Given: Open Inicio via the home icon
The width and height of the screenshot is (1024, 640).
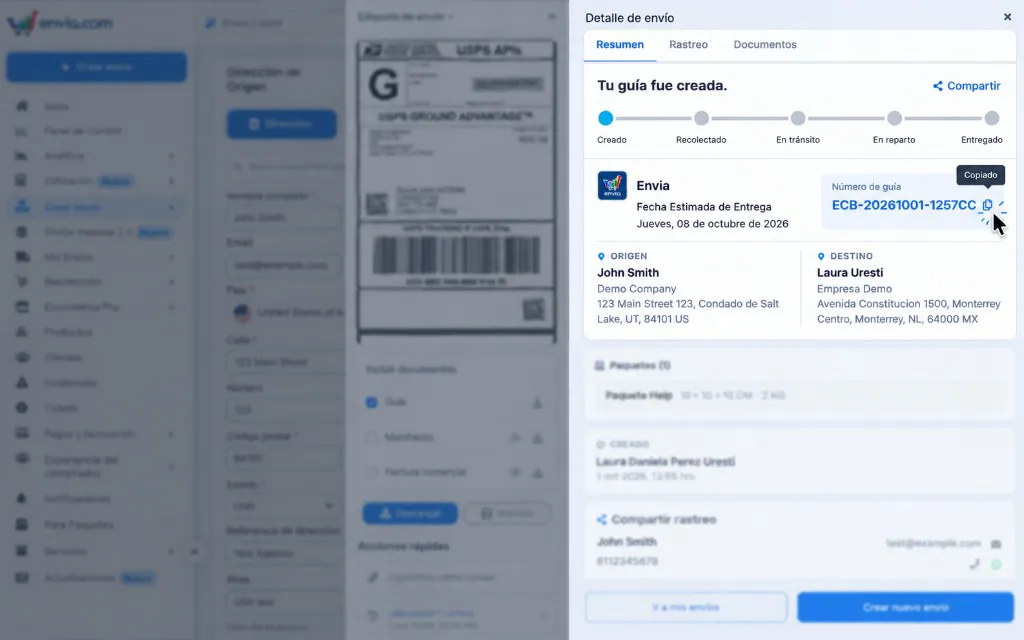Looking at the screenshot, I should (22, 106).
